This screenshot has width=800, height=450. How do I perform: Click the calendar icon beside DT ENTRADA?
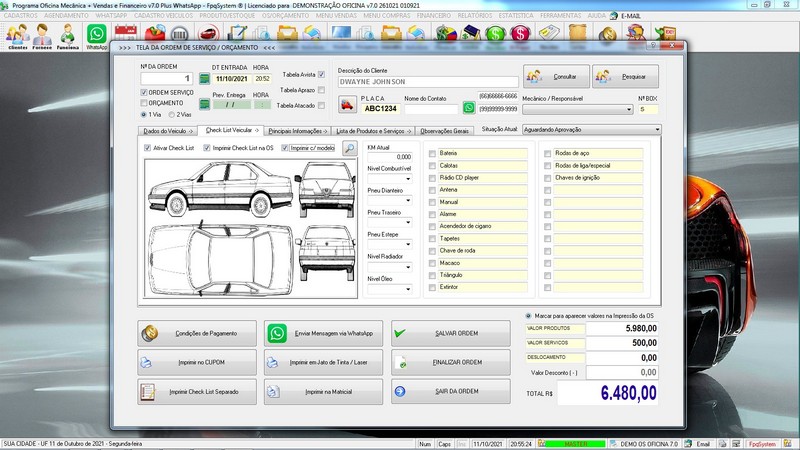click(x=204, y=78)
